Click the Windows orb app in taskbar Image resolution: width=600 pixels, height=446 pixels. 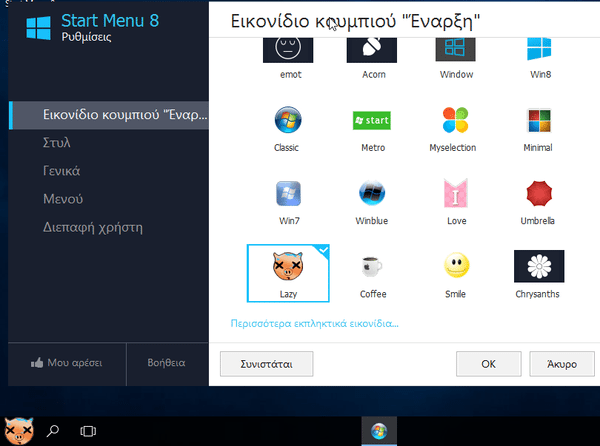point(379,431)
